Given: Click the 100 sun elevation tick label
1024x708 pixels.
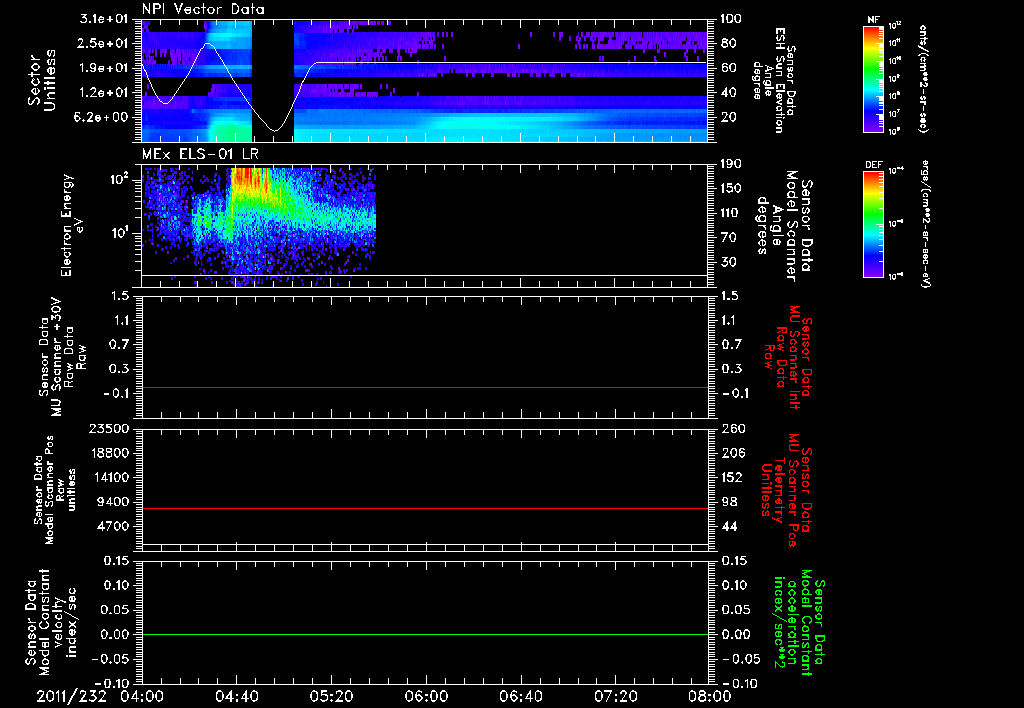Looking at the screenshot, I should (732, 19).
